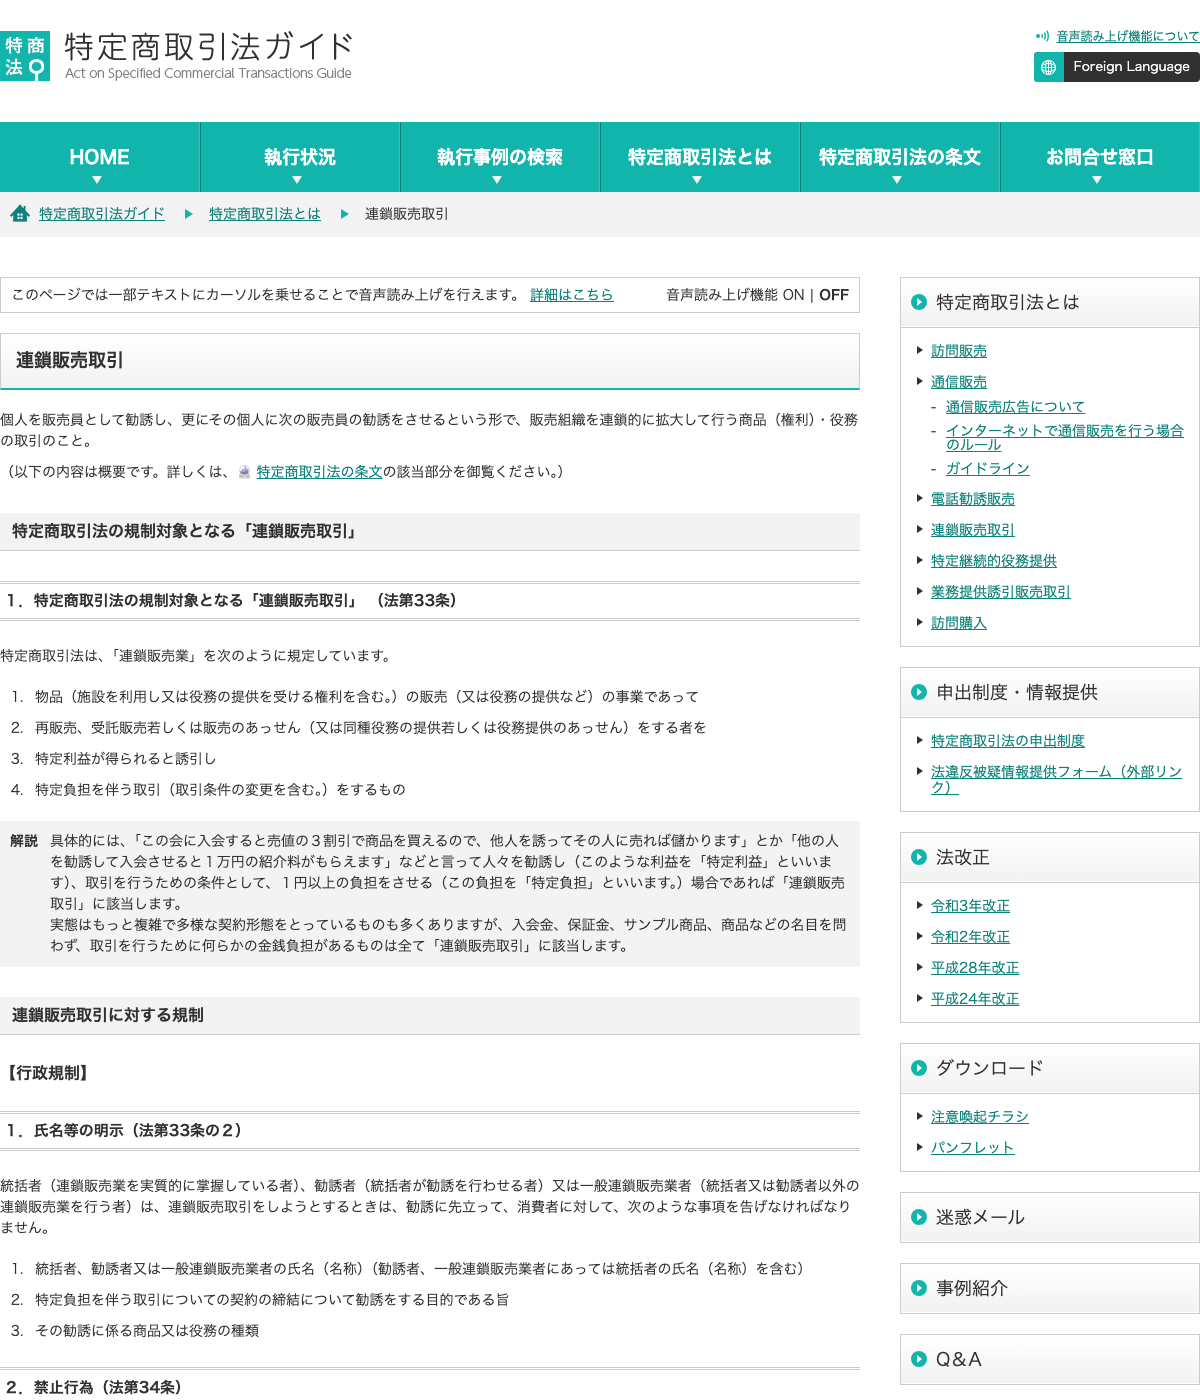Screen dimensions: 1200x1400
Task: Open the 通信販売 sidebar link
Action: click(959, 382)
